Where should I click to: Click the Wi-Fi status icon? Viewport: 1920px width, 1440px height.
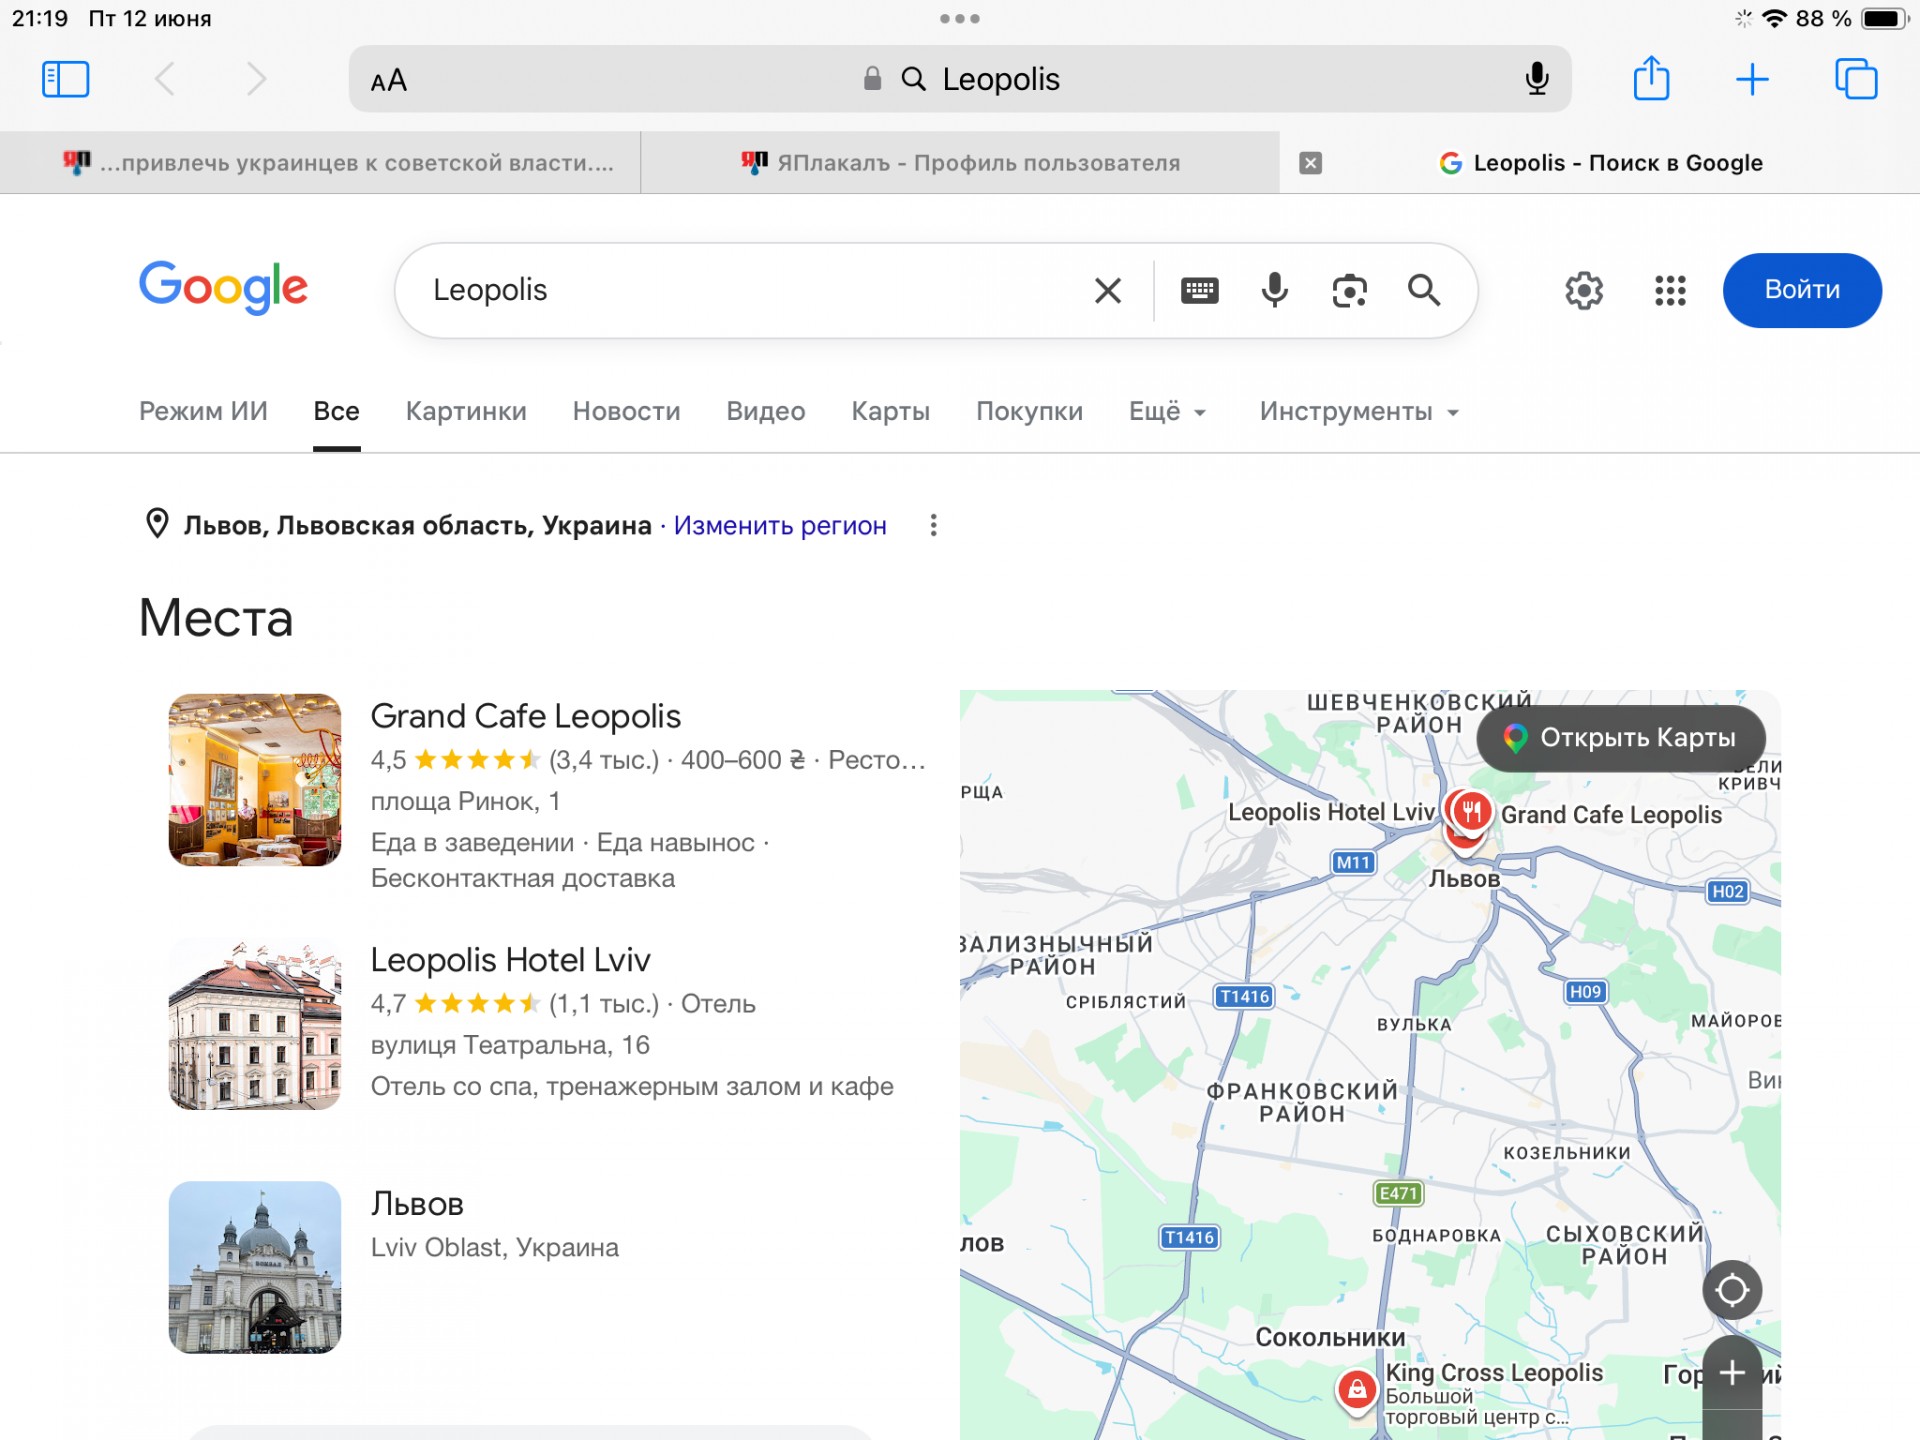(1774, 18)
